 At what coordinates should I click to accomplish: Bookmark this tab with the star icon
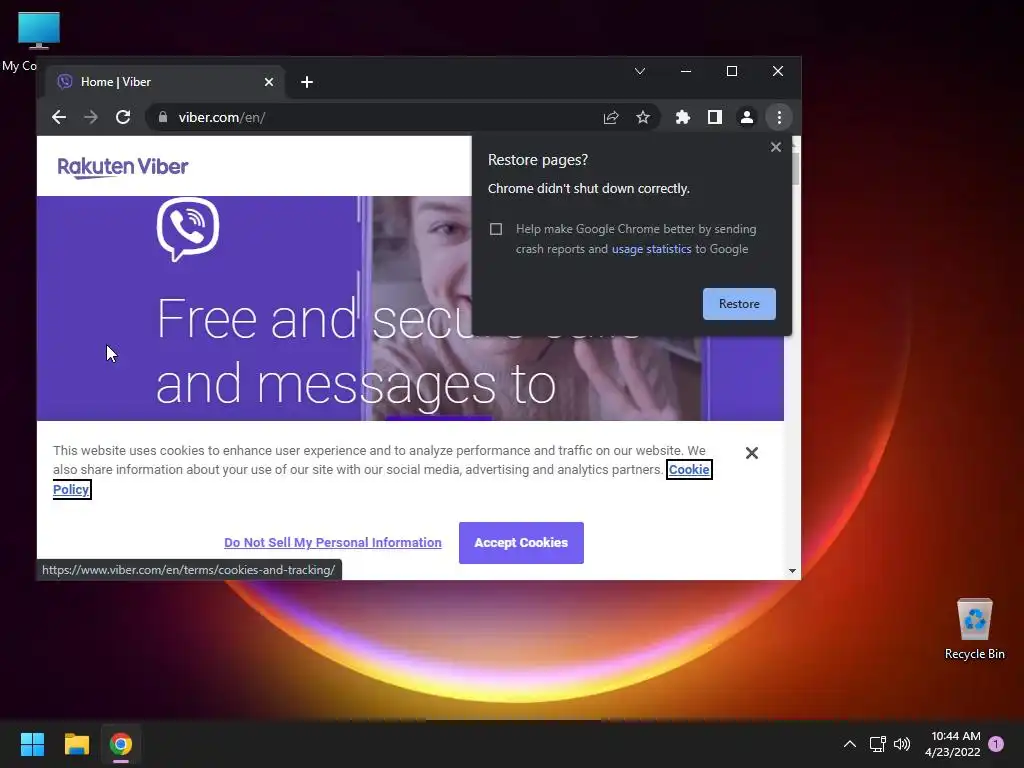pyautogui.click(x=643, y=118)
